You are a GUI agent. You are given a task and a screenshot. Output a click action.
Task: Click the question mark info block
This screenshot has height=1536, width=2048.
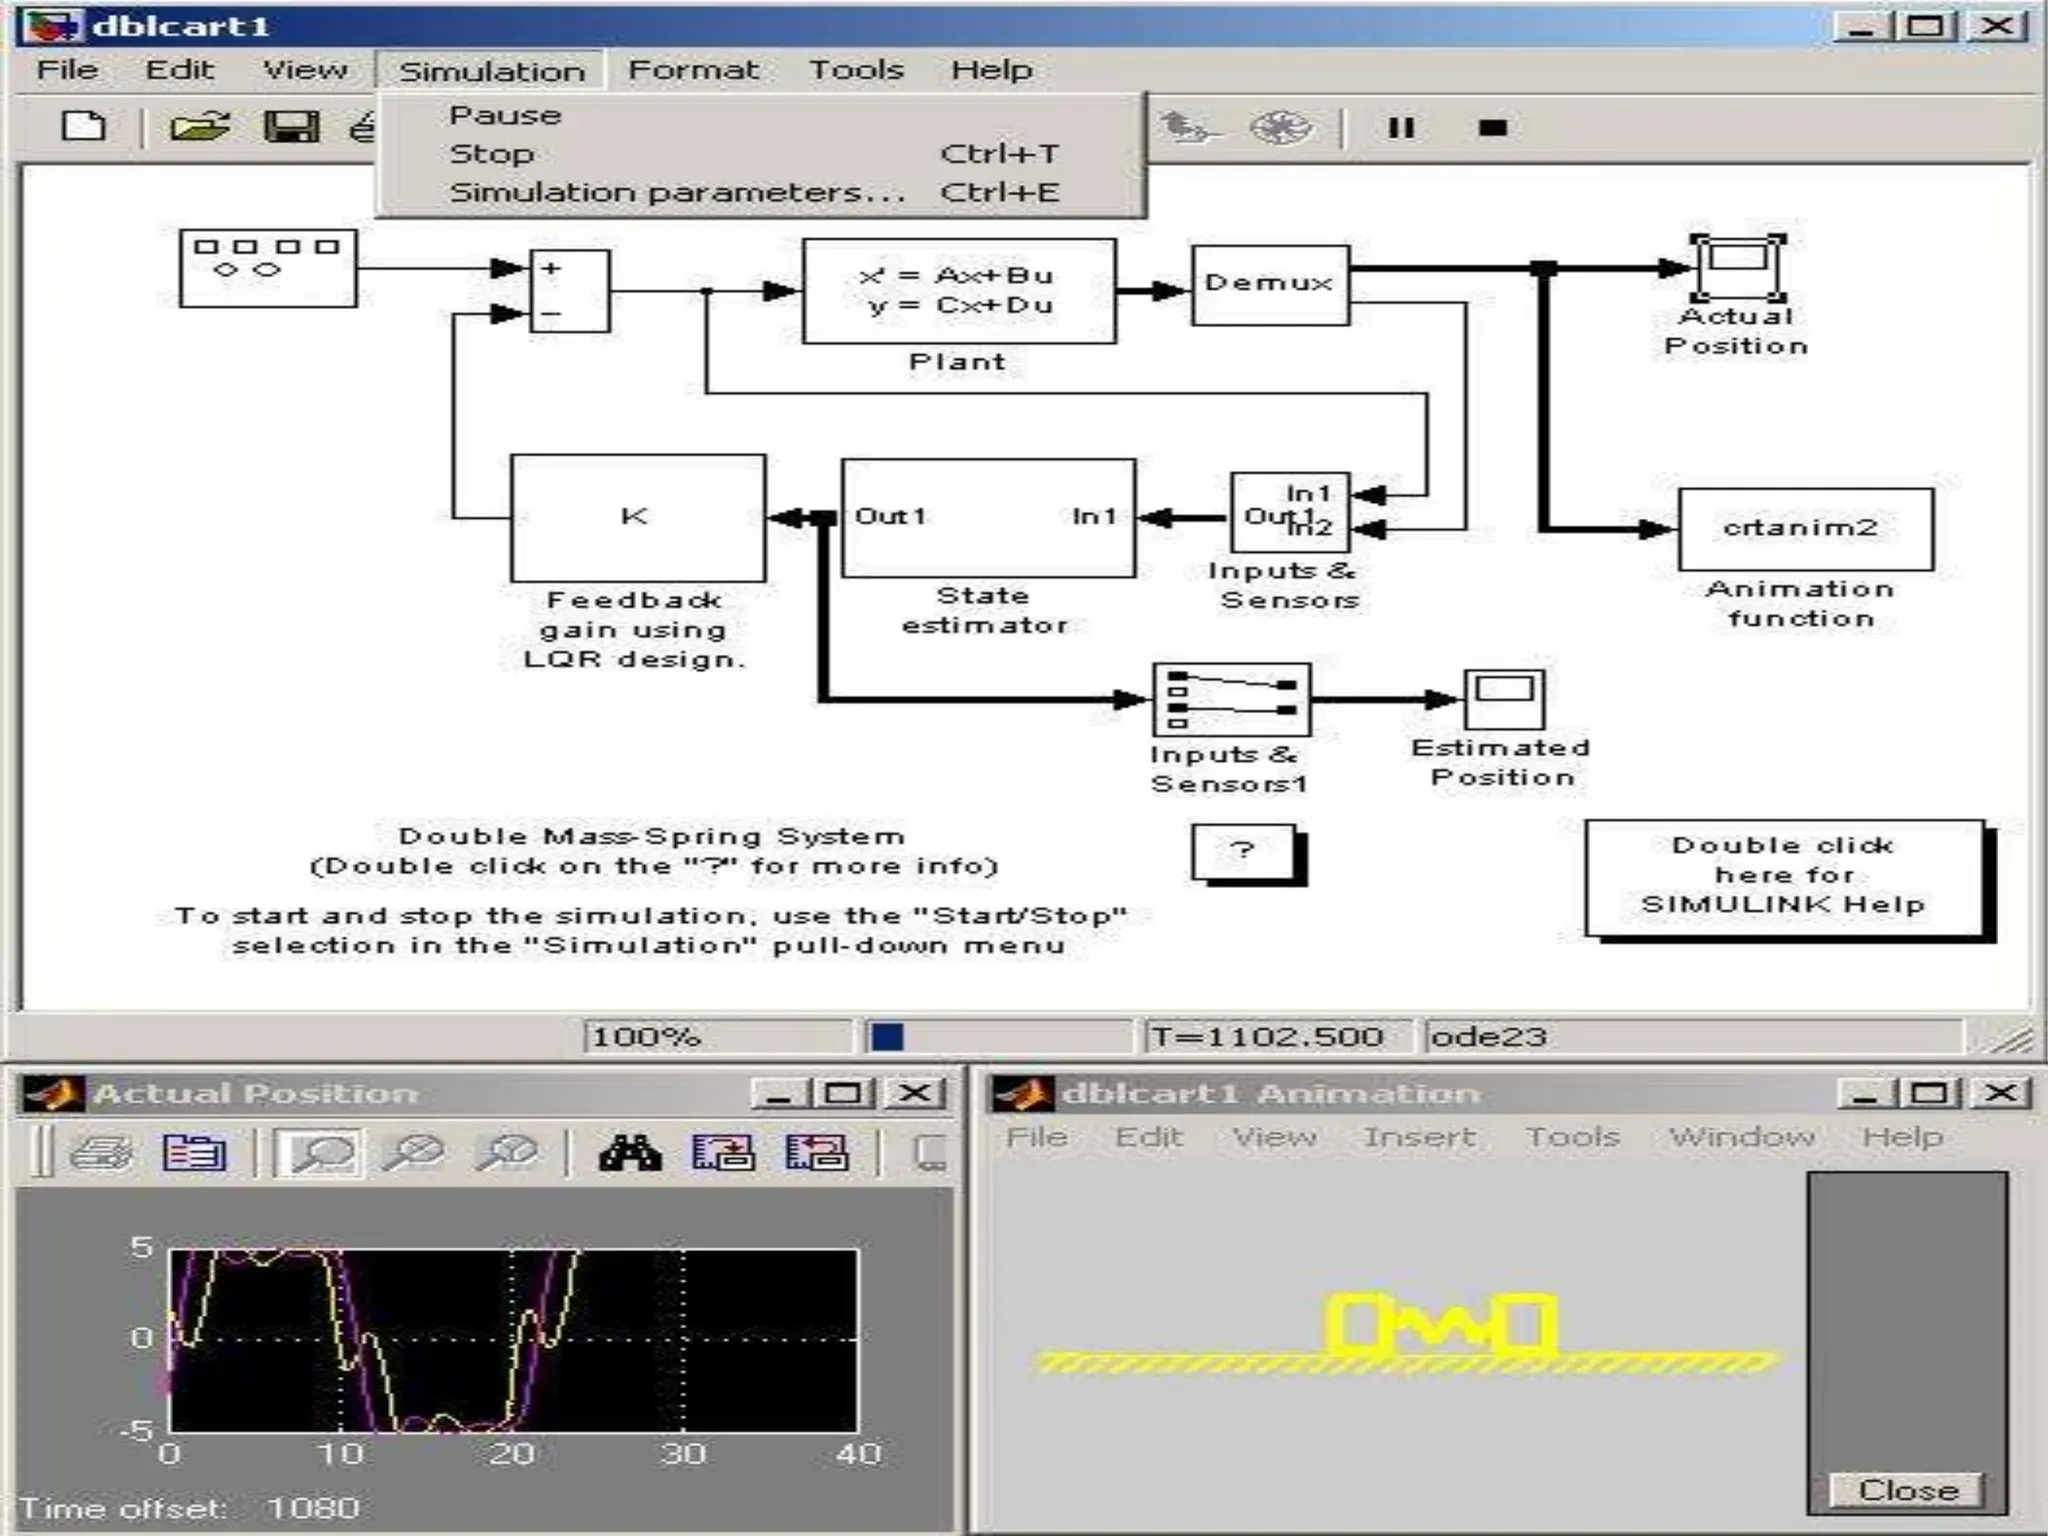pos(1243,851)
